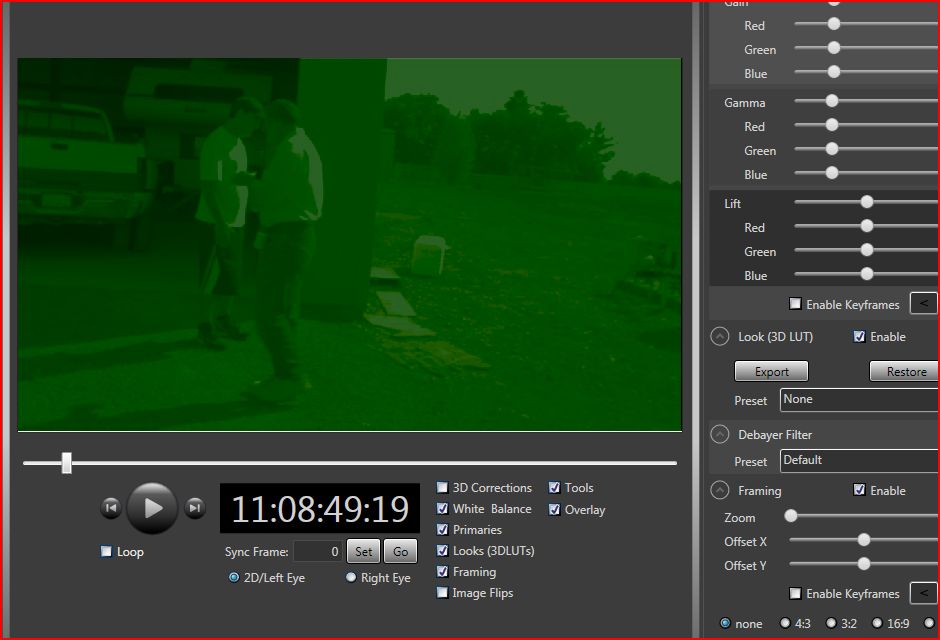Toggle the 3D Corrections checkbox

443,488
